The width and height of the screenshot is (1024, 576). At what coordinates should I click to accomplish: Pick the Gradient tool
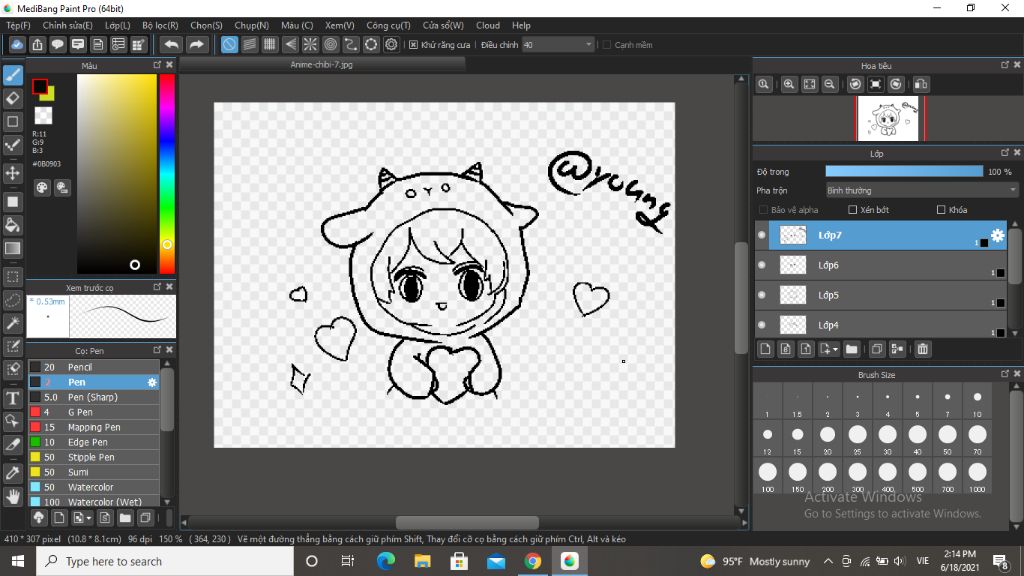pos(13,248)
